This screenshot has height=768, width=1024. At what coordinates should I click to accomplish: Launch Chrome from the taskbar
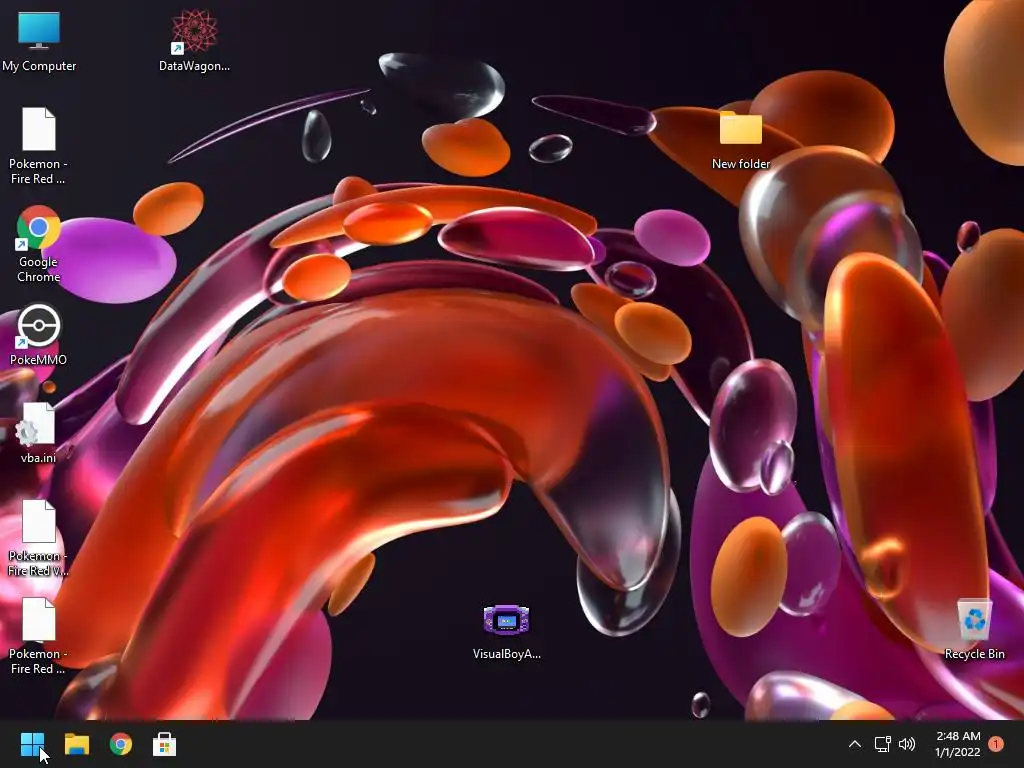point(121,744)
